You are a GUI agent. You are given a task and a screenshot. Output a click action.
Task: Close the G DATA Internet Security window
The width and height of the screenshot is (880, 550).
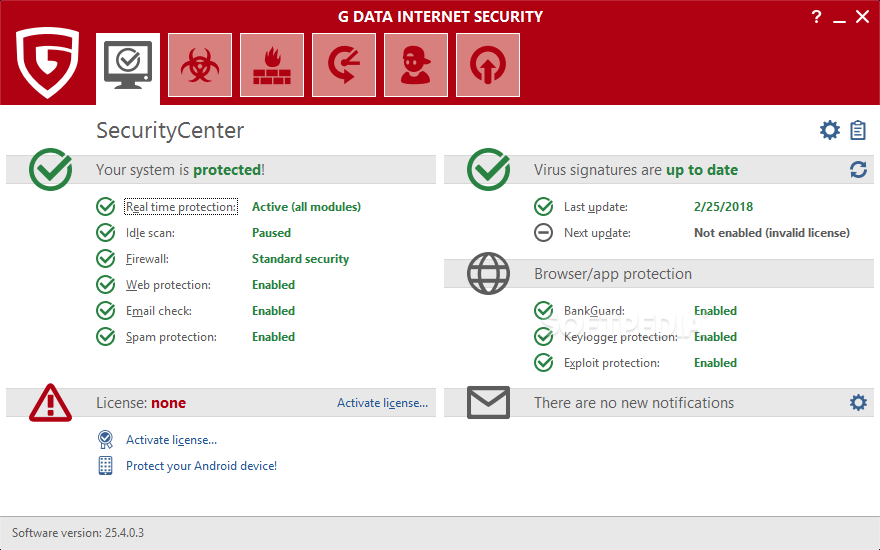tap(863, 17)
